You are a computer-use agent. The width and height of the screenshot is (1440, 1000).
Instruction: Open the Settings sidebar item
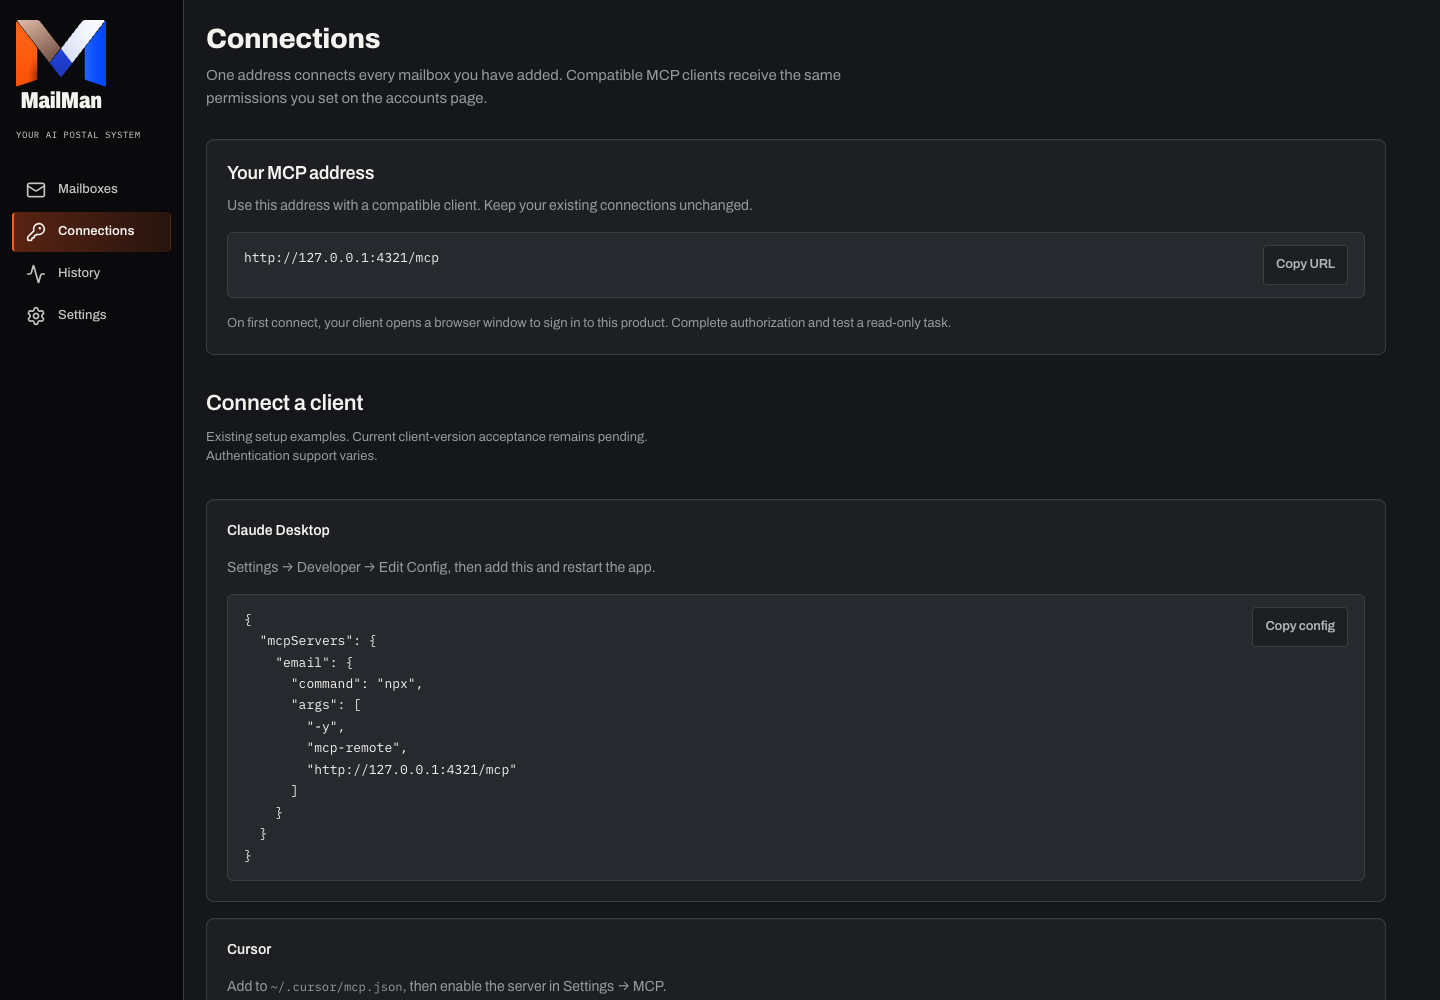pyautogui.click(x=92, y=316)
